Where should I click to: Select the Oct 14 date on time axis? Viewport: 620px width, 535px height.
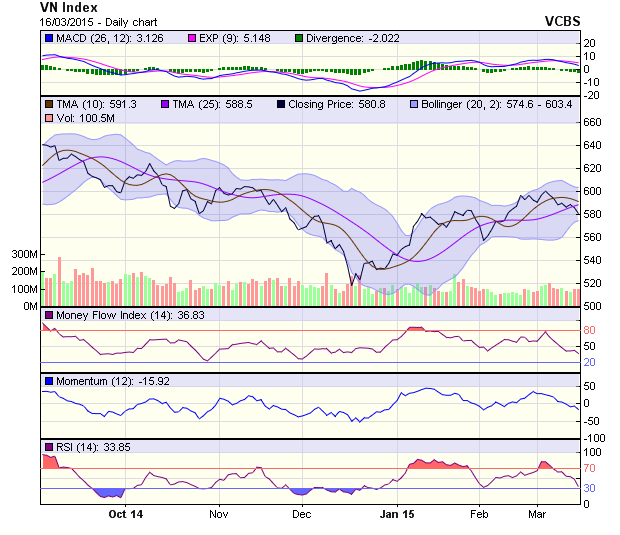(126, 514)
